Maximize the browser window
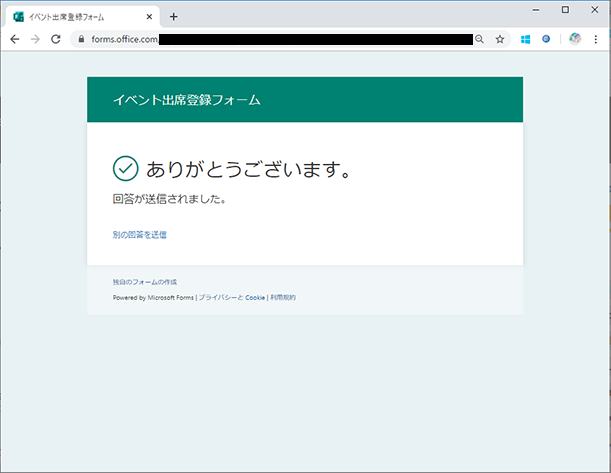This screenshot has height=473, width=611. [565, 9]
